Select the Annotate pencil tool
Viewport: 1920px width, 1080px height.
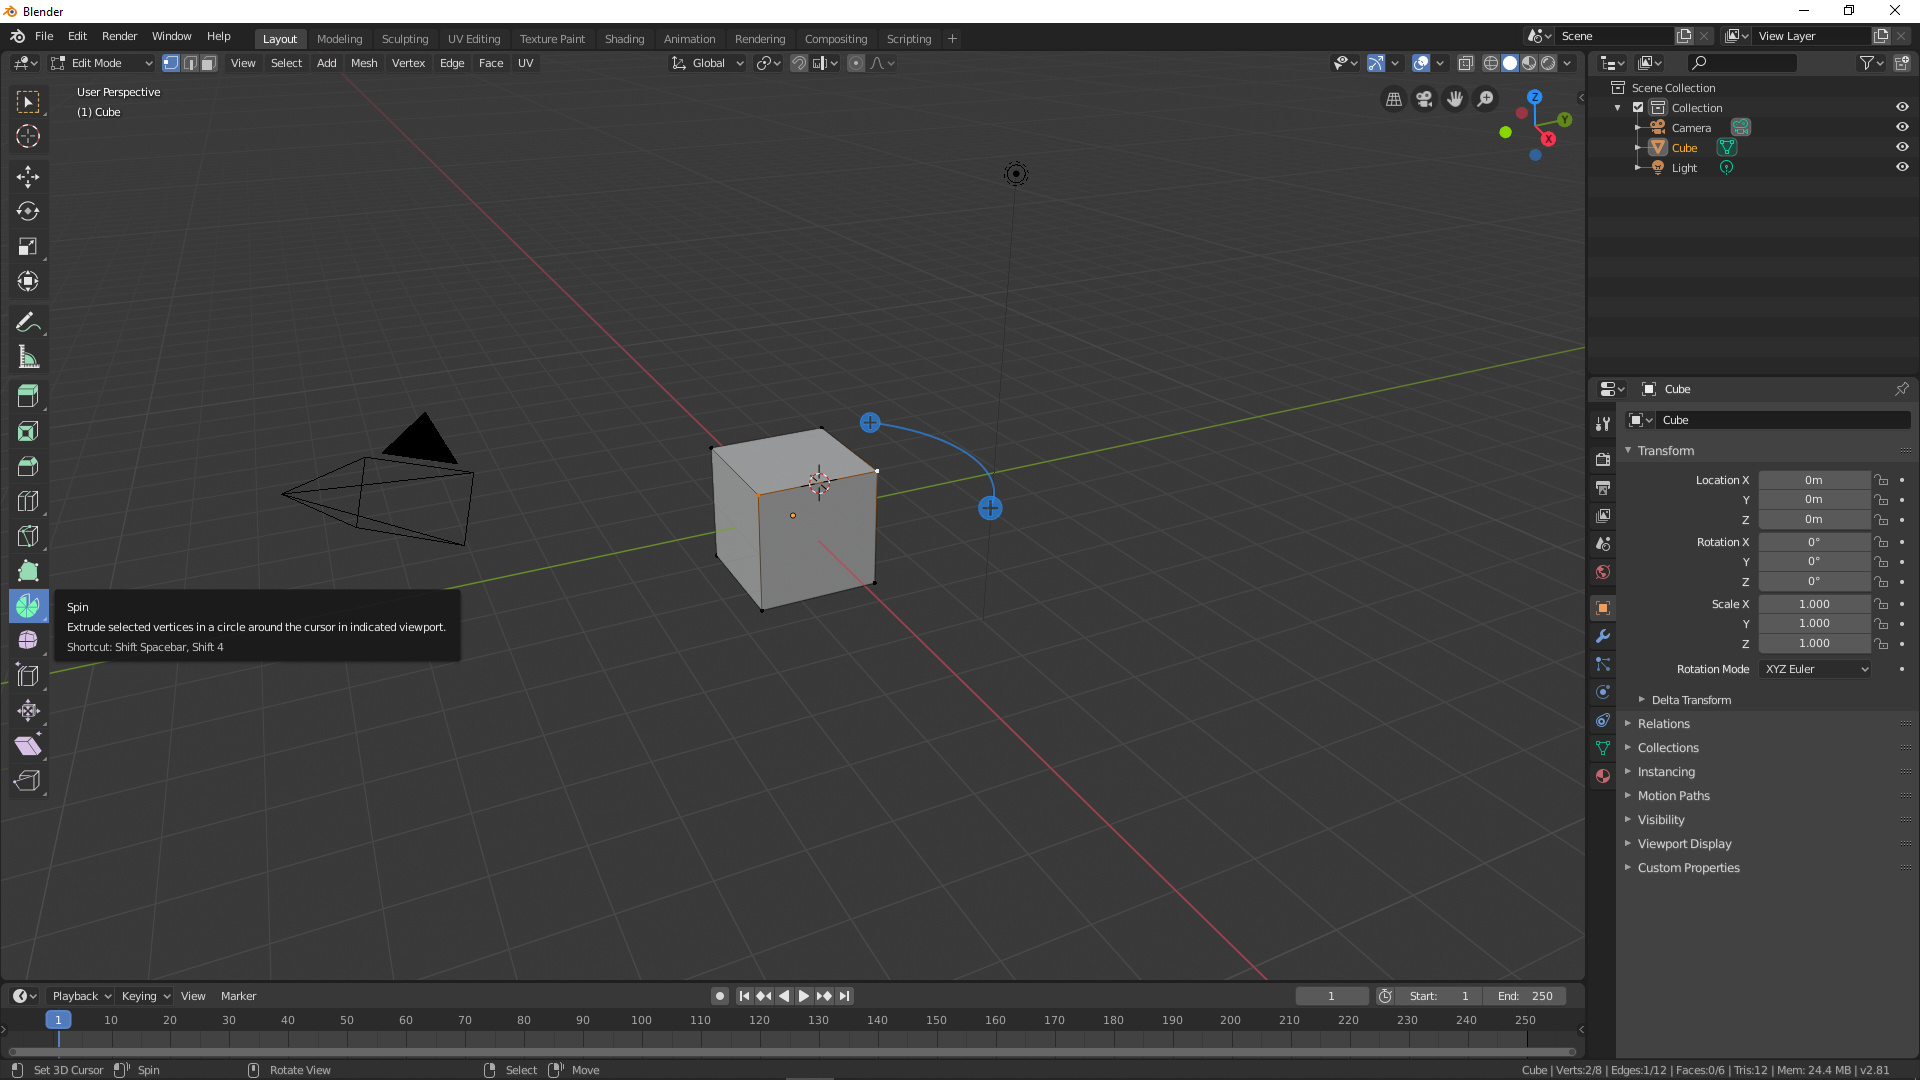[x=28, y=323]
